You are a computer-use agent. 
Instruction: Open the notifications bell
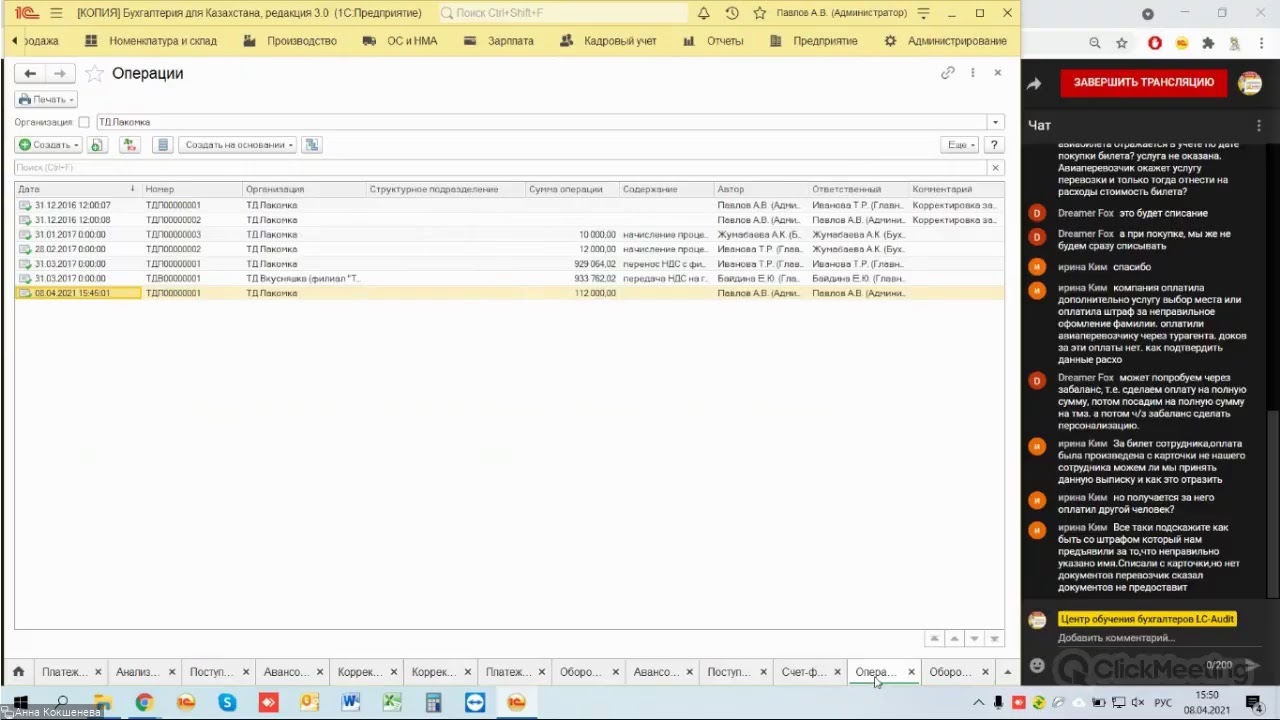(x=704, y=13)
